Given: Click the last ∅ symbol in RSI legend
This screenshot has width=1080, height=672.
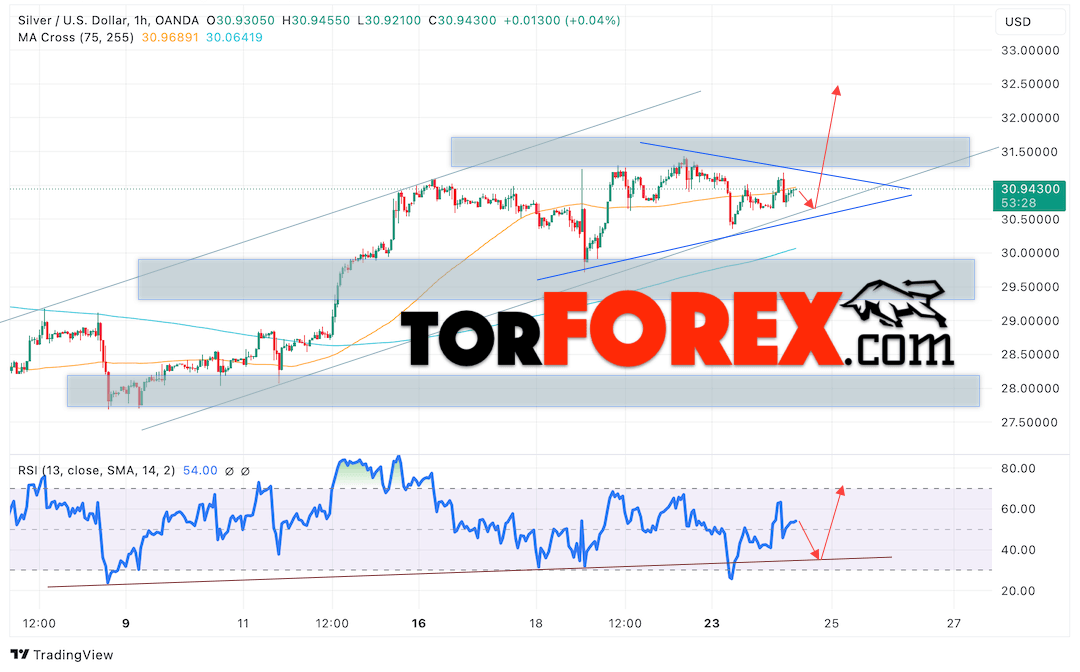Looking at the screenshot, I should coord(245,471).
